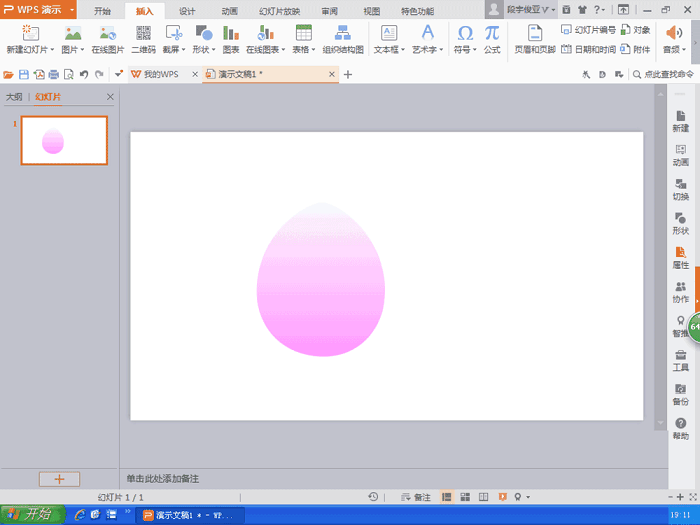
Task: Select the slide 1 thumbnail
Action: coord(64,141)
